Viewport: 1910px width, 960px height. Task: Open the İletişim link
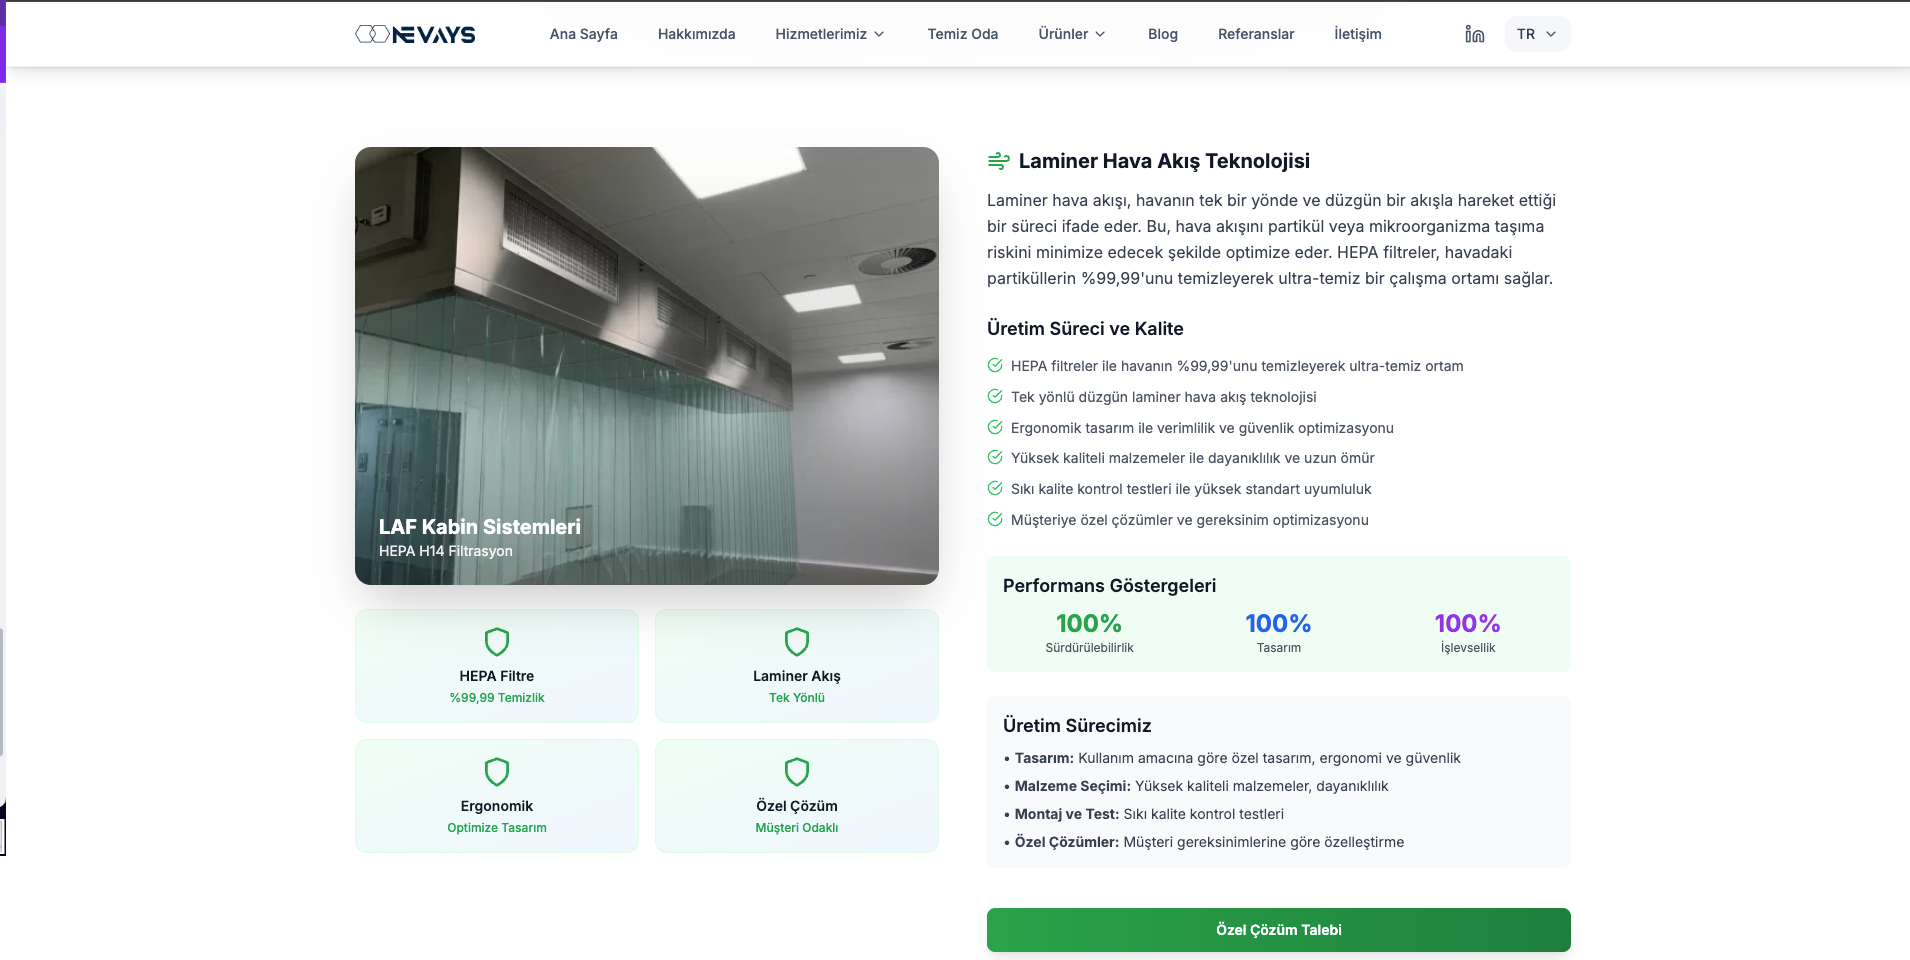[1357, 34]
